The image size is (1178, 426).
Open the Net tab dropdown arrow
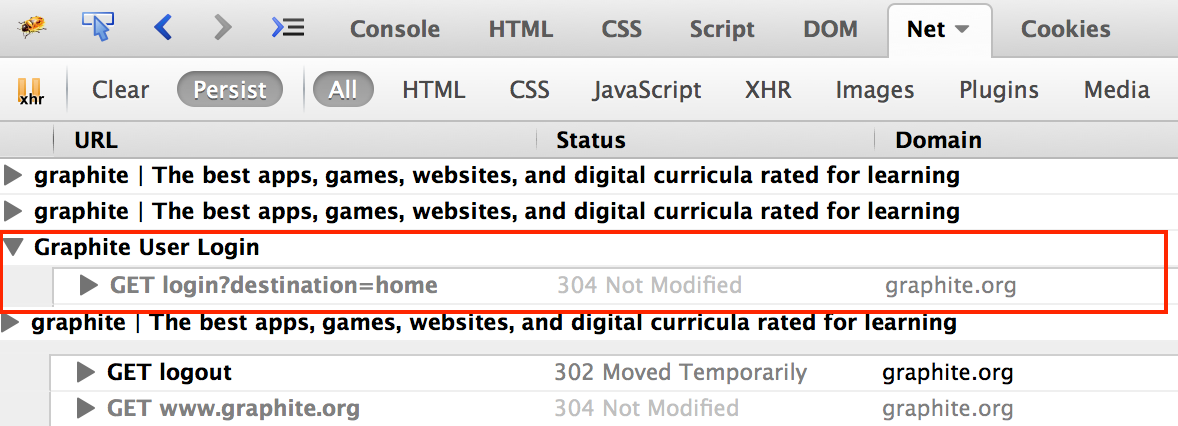[962, 29]
